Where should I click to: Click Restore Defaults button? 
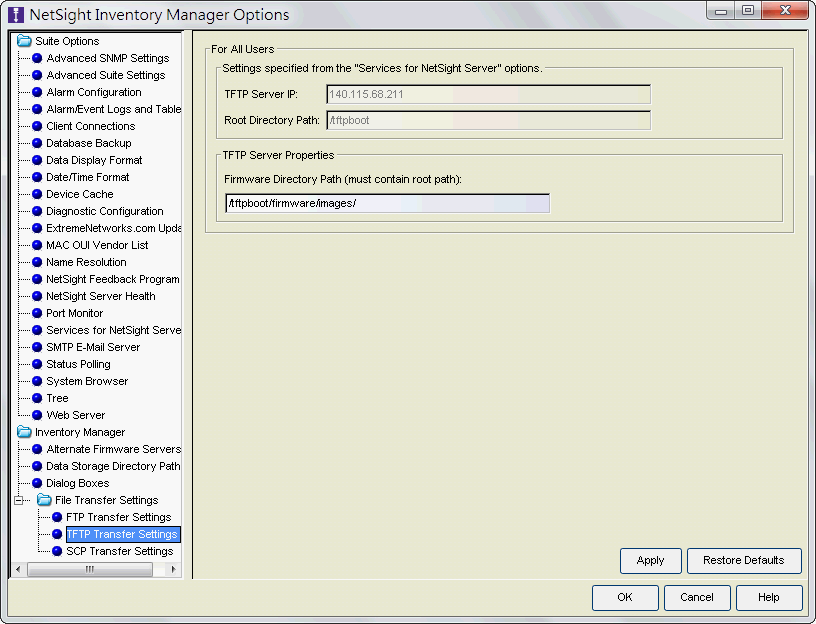pyautogui.click(x=744, y=561)
